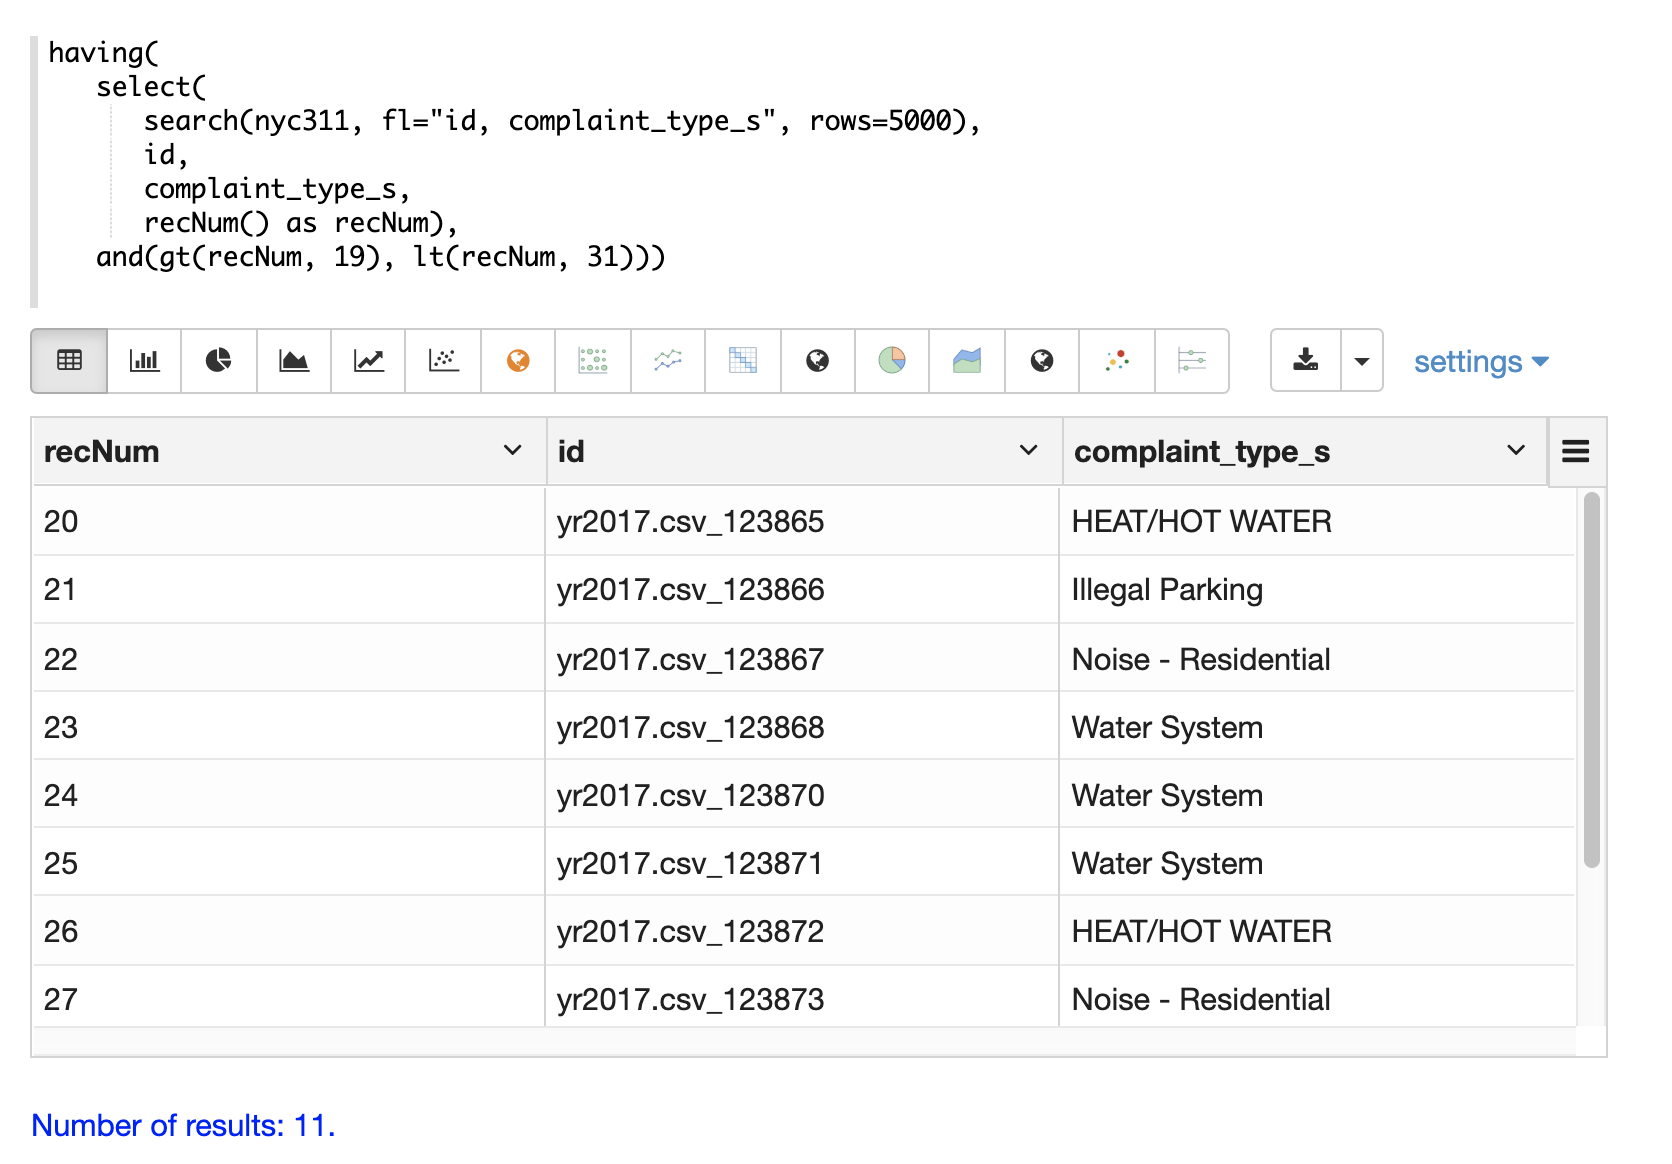
Task: Select the green dot grid chart
Action: (x=593, y=361)
